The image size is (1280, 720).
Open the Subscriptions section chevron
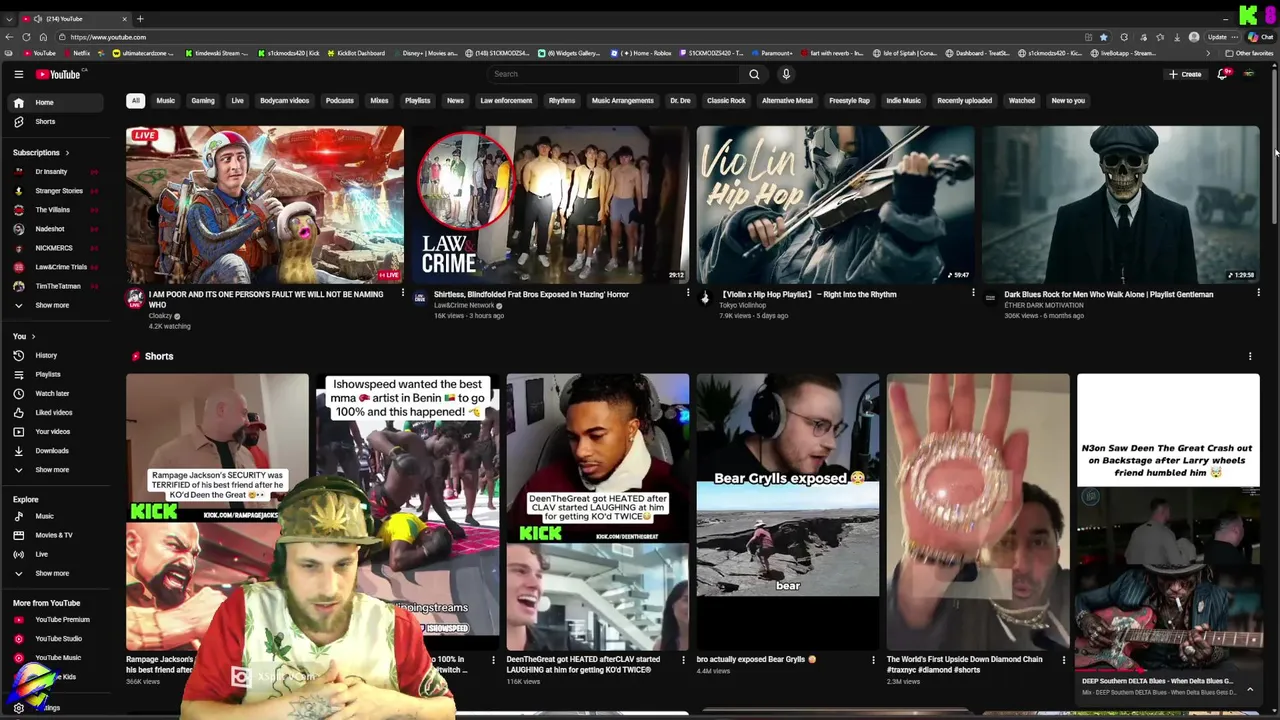(67, 153)
